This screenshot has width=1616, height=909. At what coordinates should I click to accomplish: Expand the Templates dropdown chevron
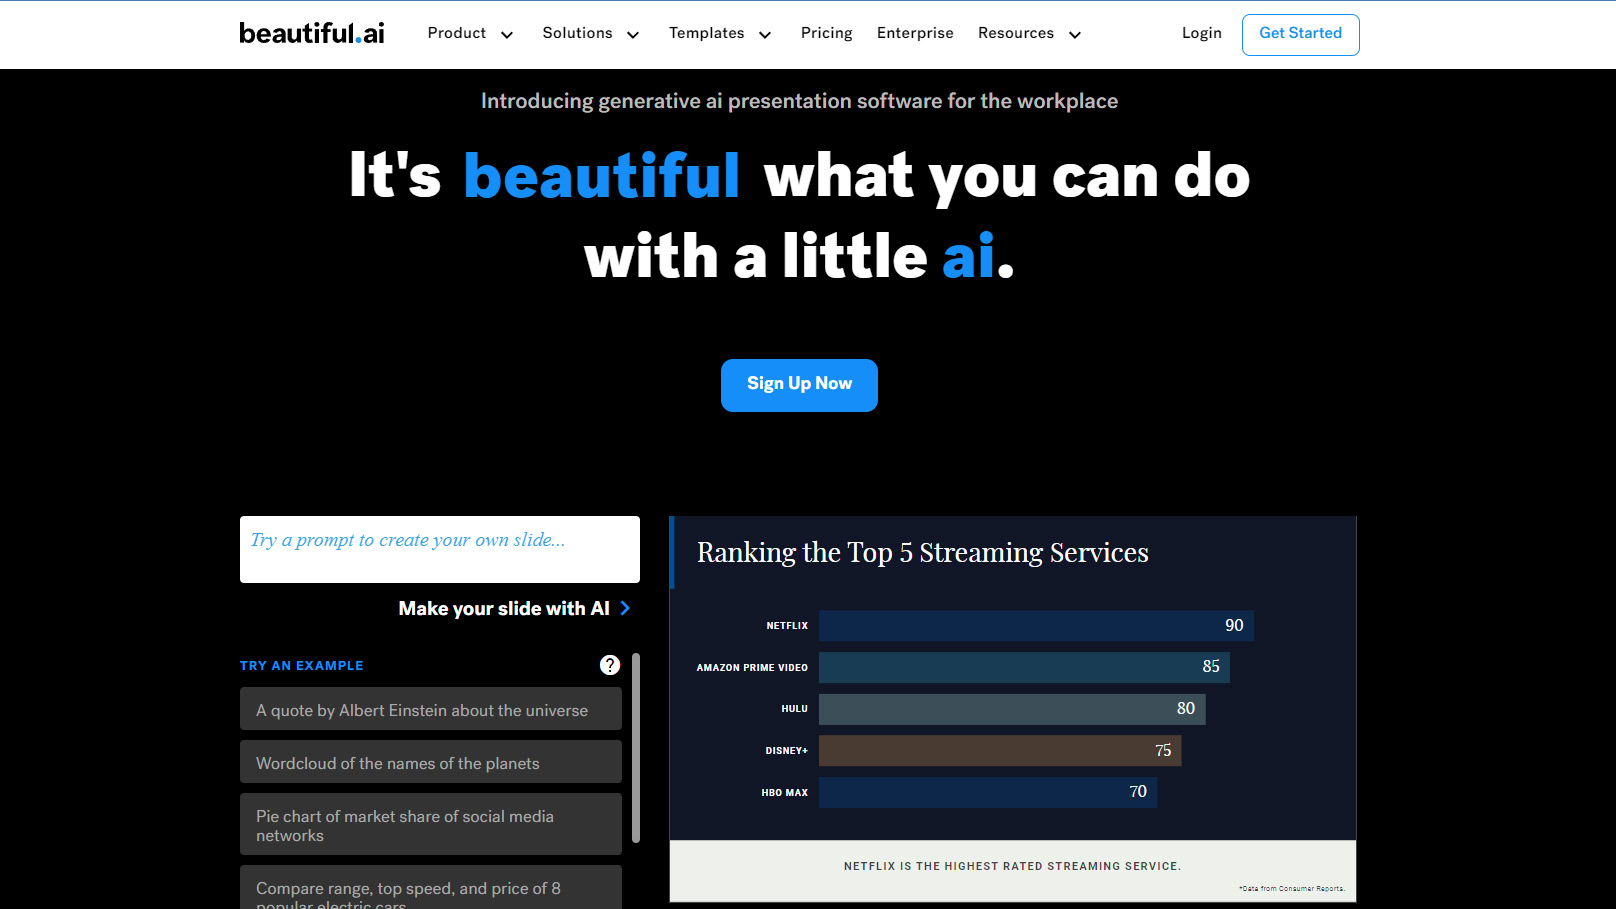765,35
